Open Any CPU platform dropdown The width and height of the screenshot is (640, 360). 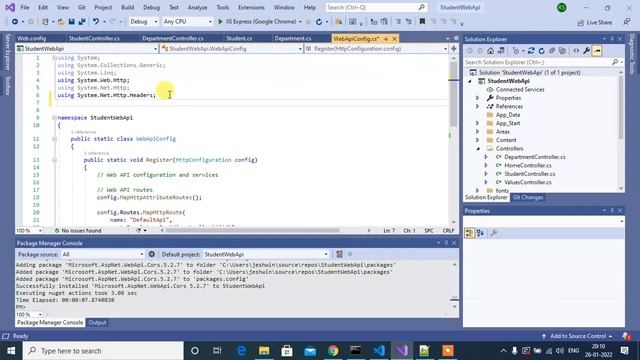(x=187, y=22)
